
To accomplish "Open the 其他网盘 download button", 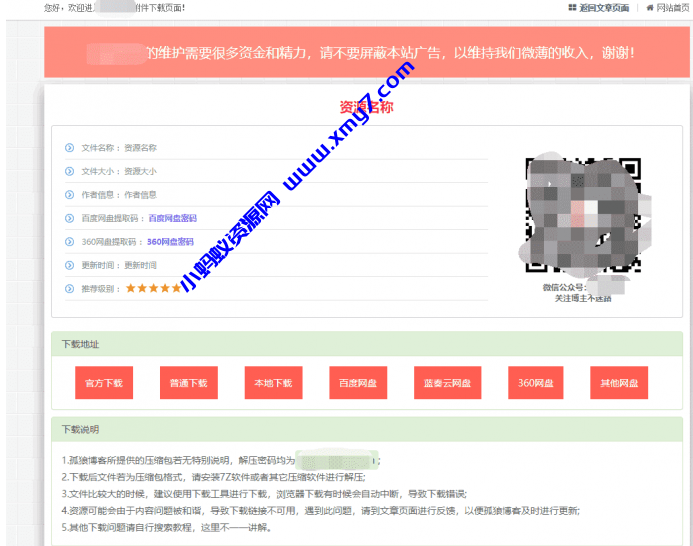I will pos(619,383).
